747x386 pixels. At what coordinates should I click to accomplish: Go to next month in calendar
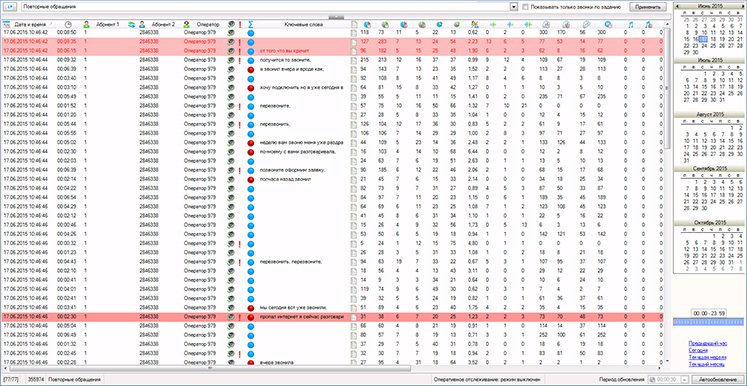[x=742, y=6]
